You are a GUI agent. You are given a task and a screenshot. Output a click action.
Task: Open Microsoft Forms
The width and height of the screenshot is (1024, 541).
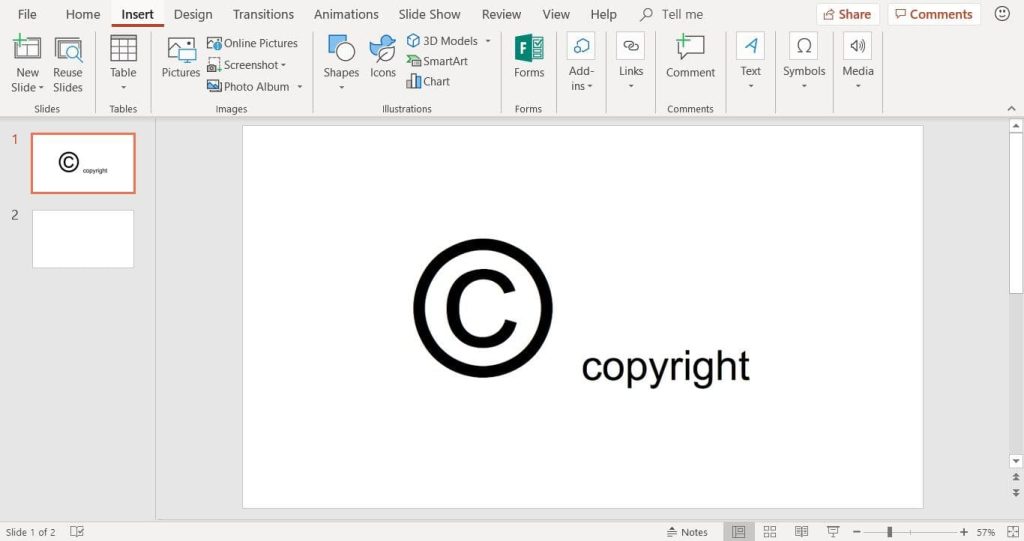click(x=529, y=57)
